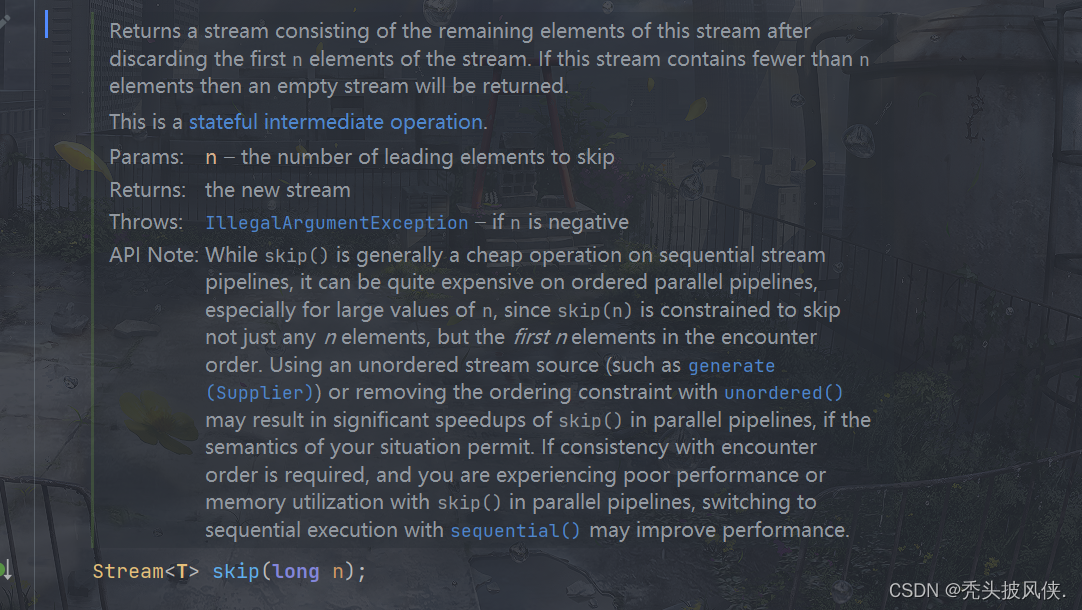Click the generic type T in signature
1082x610 pixels.
[181, 571]
